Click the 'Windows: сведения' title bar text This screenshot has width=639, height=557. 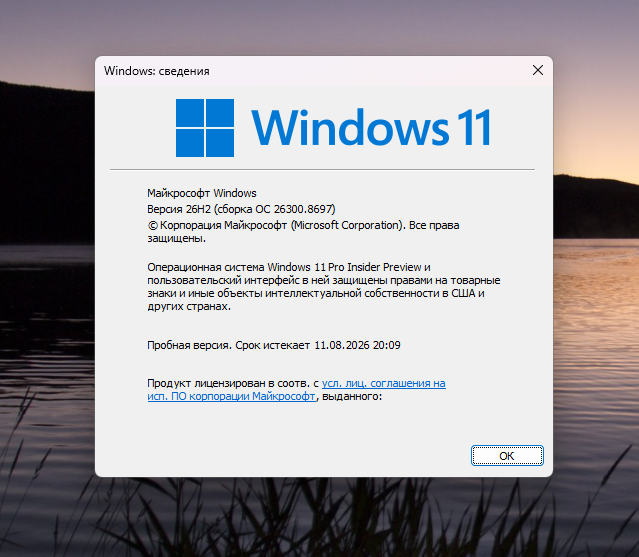[x=156, y=71]
